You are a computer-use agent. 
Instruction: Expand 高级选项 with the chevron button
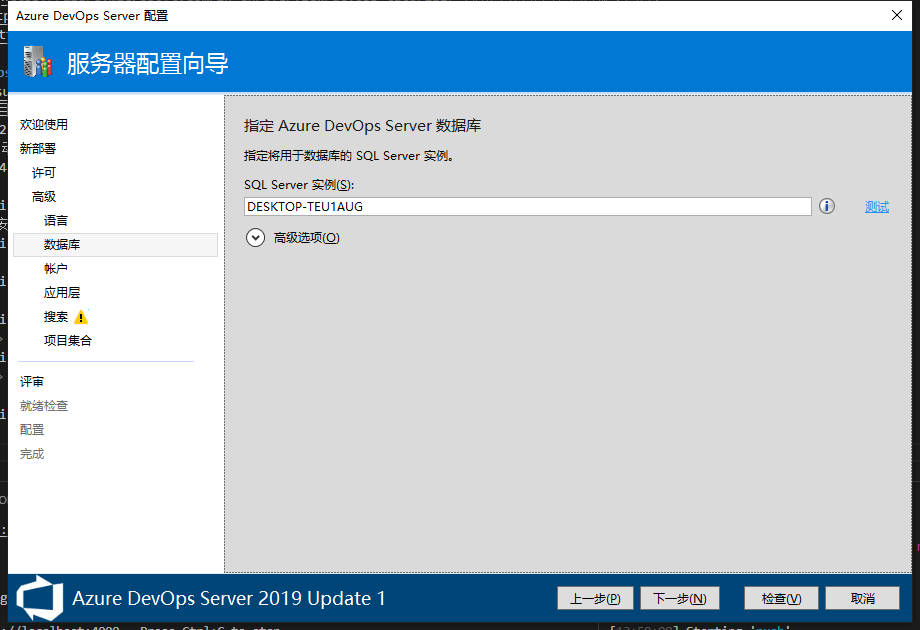[x=255, y=238]
